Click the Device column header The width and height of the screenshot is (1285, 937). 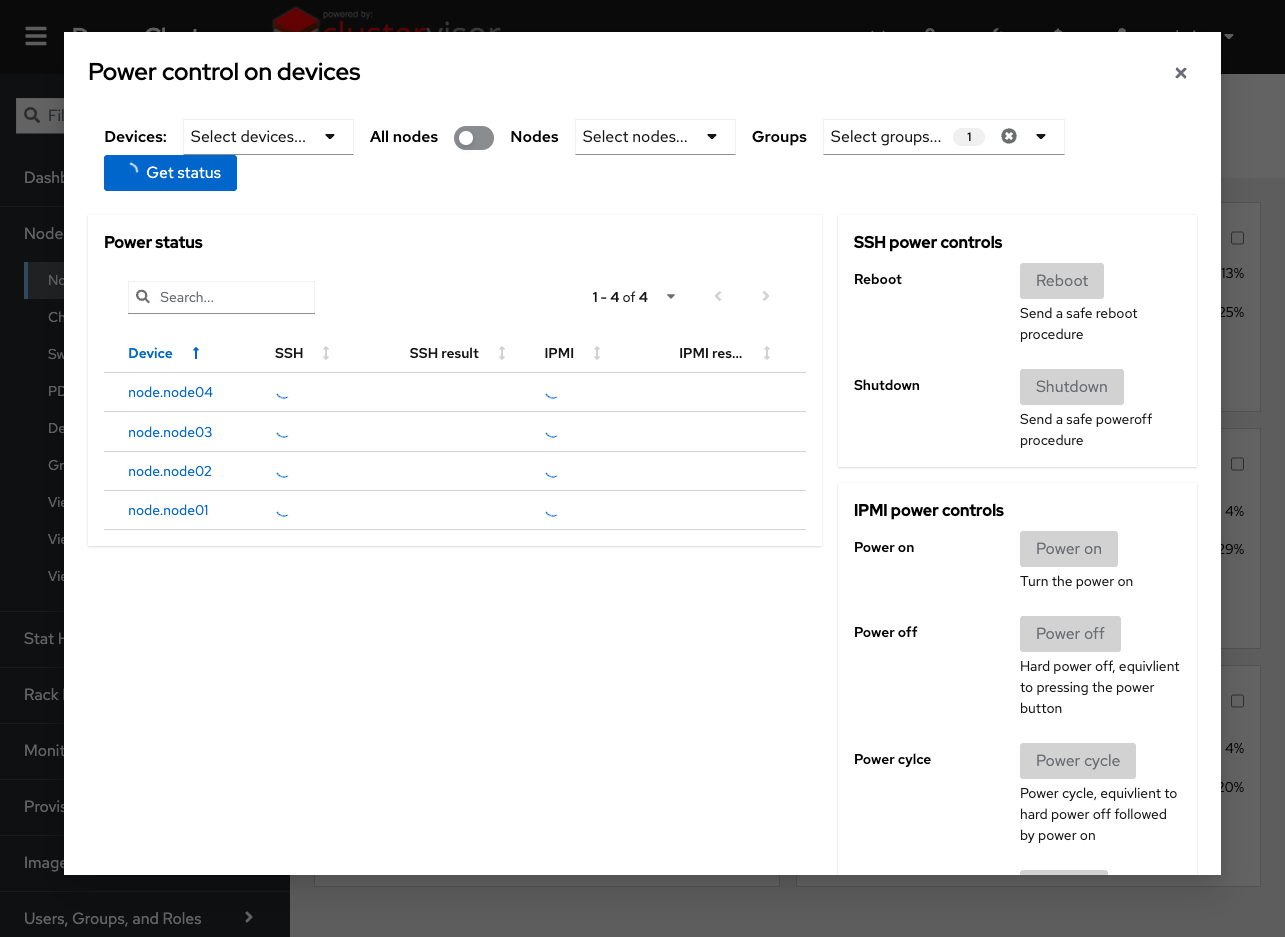click(150, 353)
